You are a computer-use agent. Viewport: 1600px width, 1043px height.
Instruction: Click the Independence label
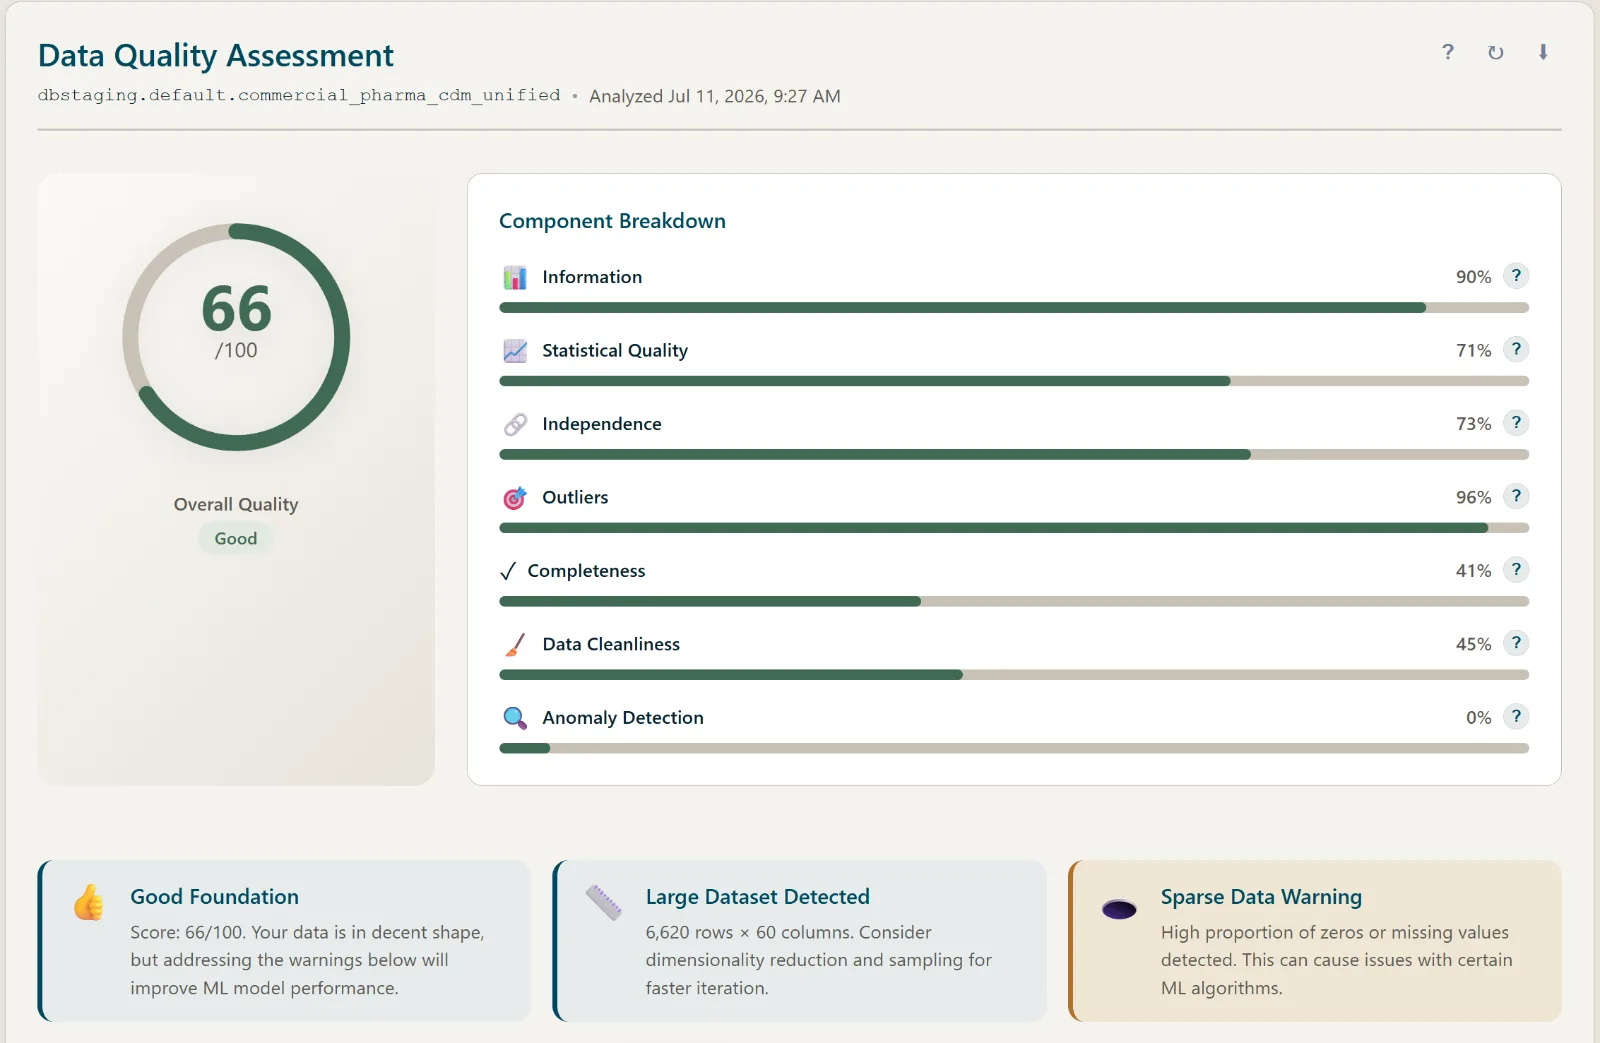(602, 424)
